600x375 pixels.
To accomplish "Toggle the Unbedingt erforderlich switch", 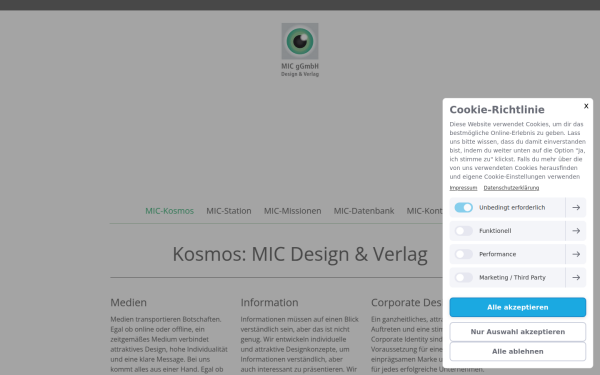I will [x=464, y=207].
